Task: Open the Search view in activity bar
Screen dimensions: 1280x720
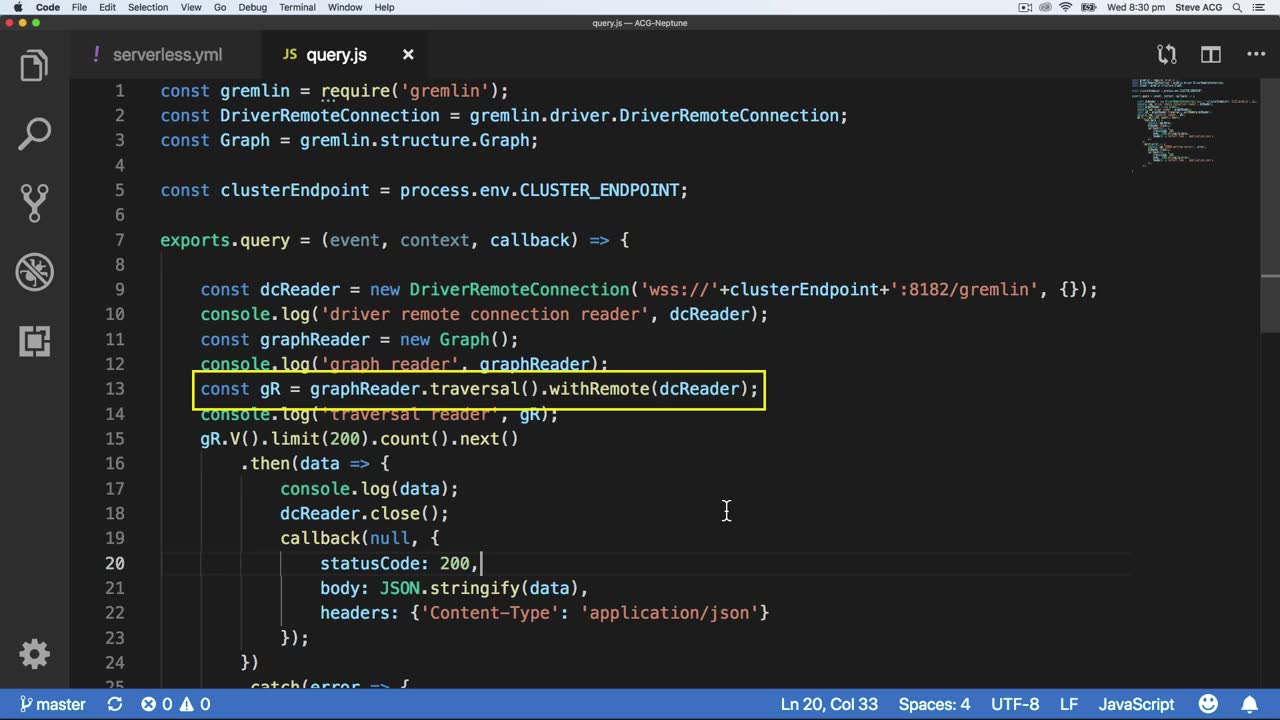Action: [x=34, y=134]
